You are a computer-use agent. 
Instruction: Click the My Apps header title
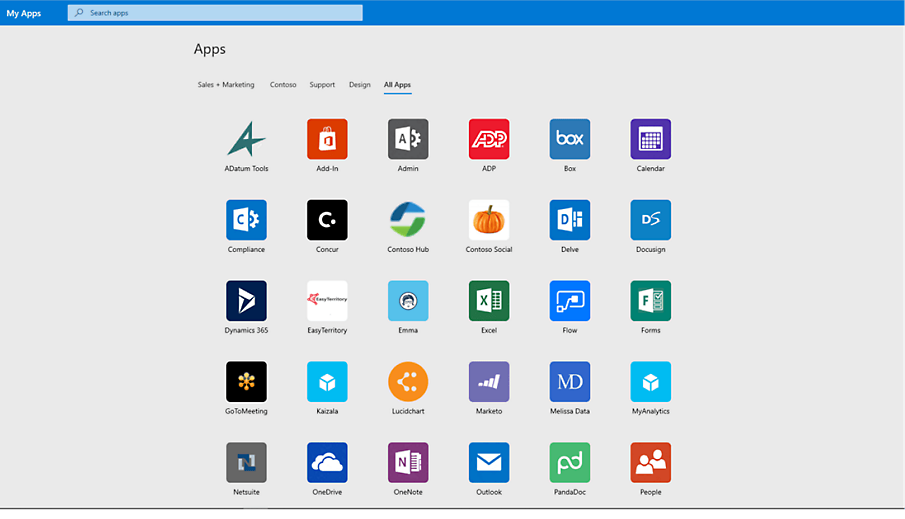24,13
